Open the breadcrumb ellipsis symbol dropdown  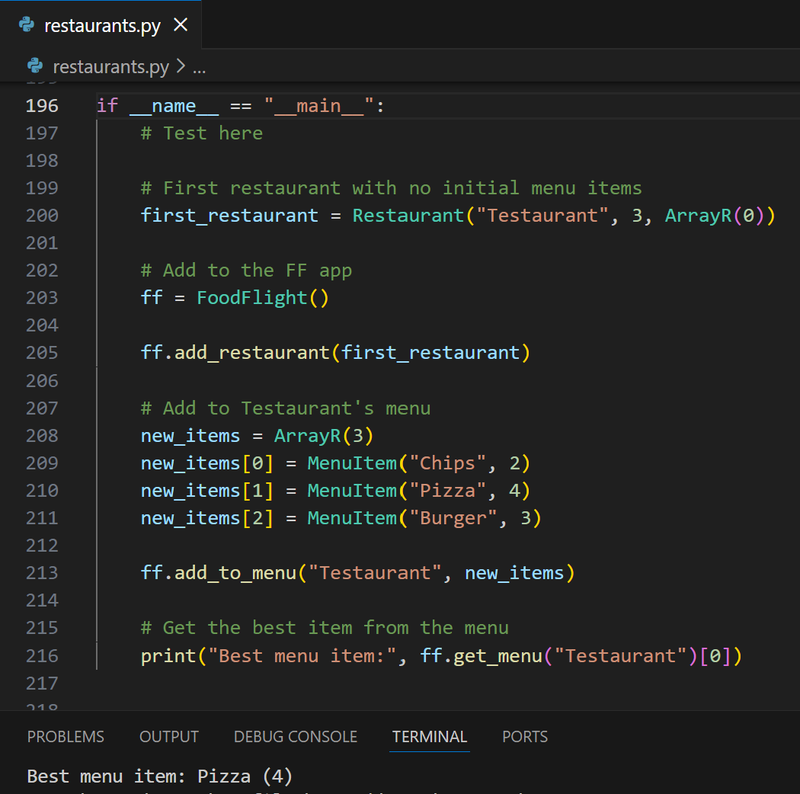point(198,67)
